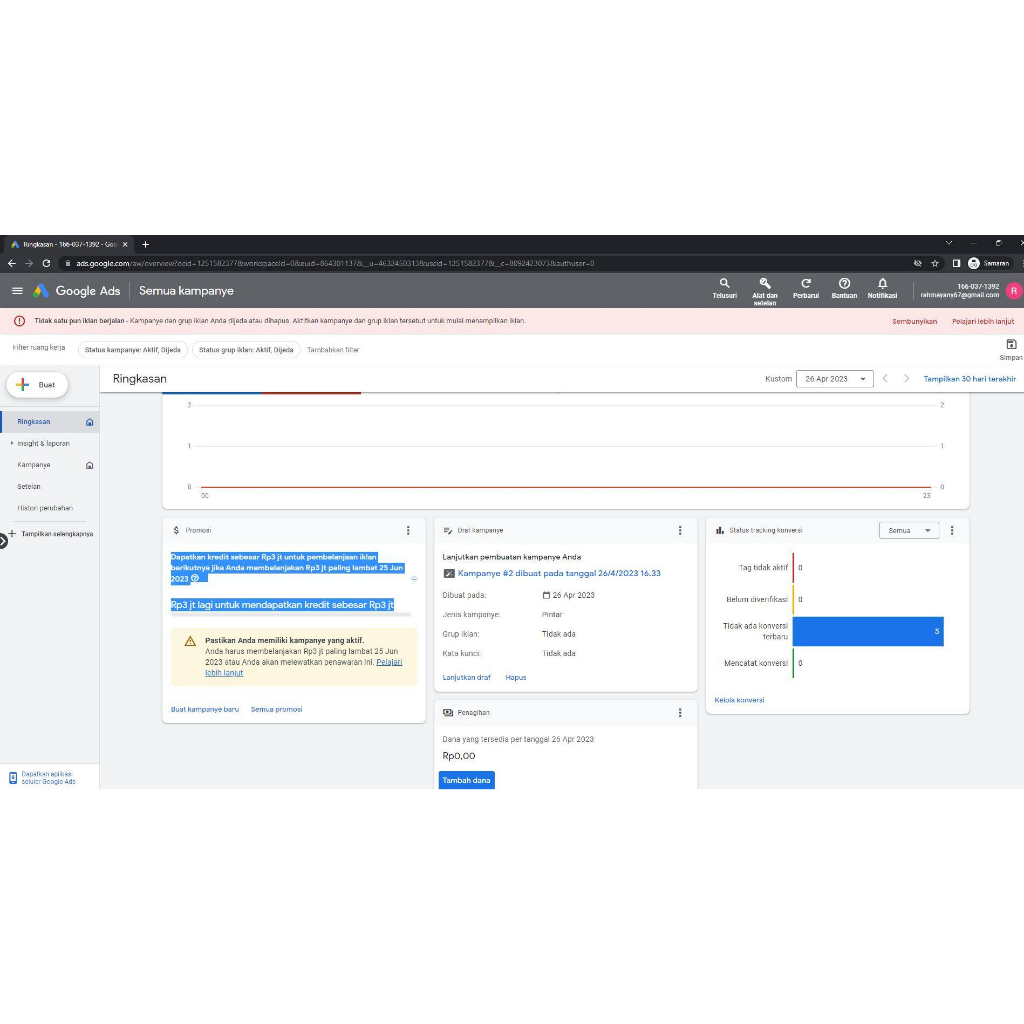Click the Google Ads logo

76,291
